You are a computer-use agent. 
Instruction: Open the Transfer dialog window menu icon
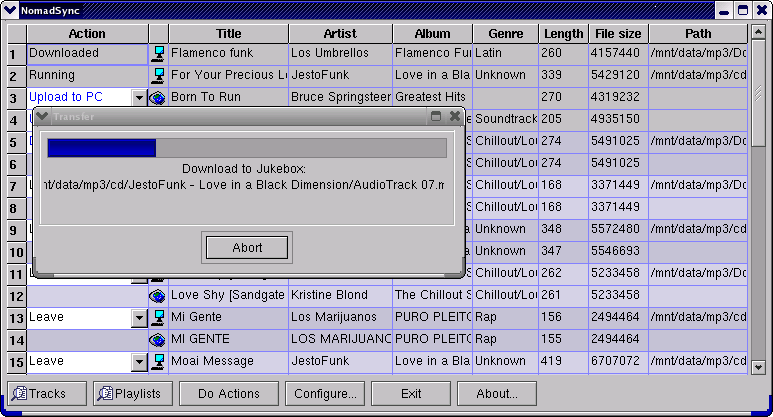[x=41, y=116]
